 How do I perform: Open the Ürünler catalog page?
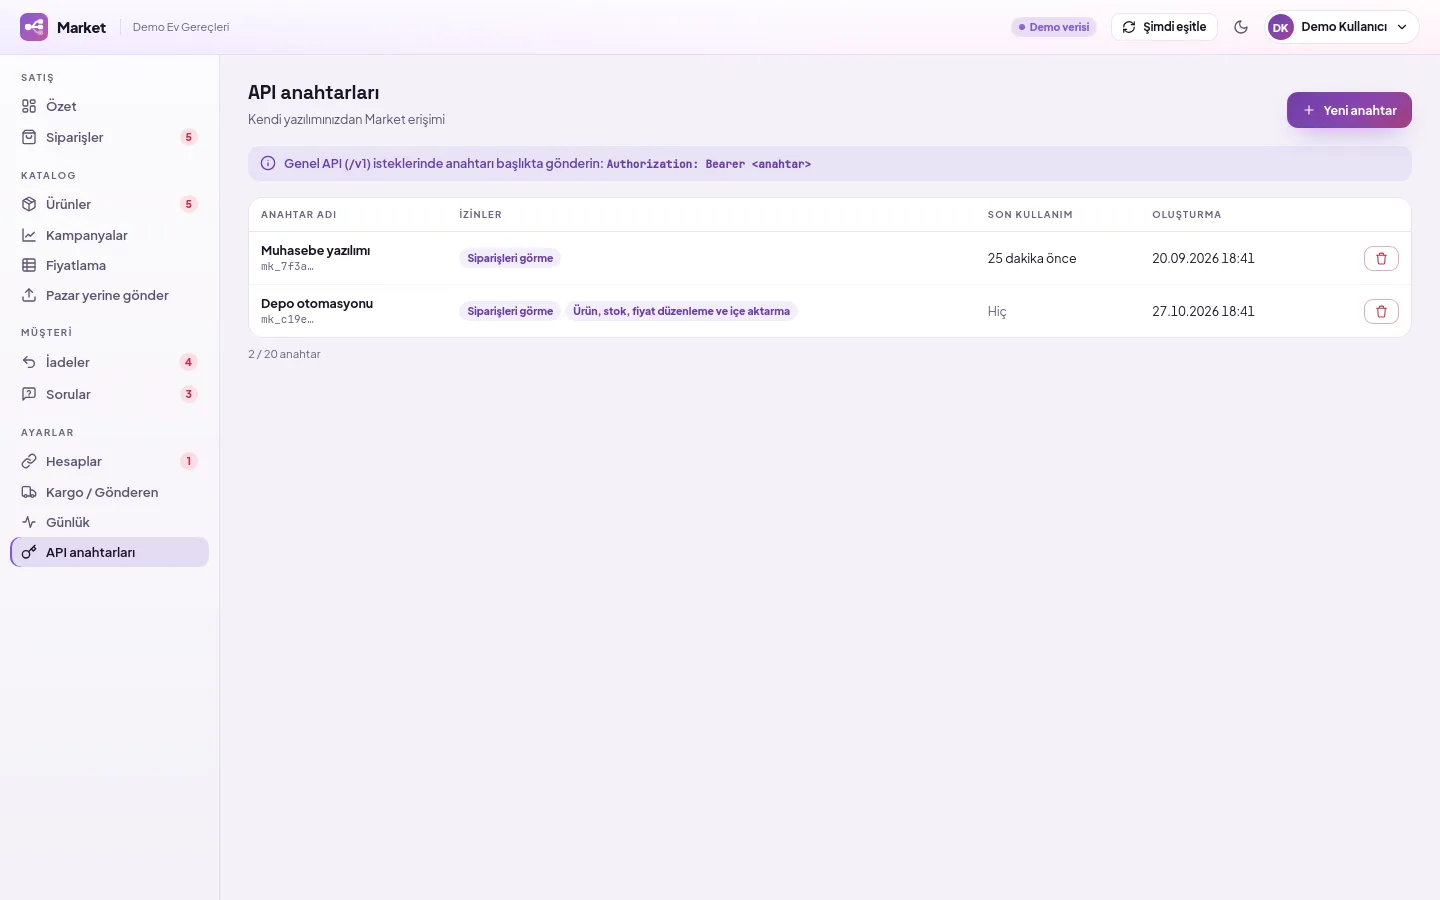tap(109, 204)
